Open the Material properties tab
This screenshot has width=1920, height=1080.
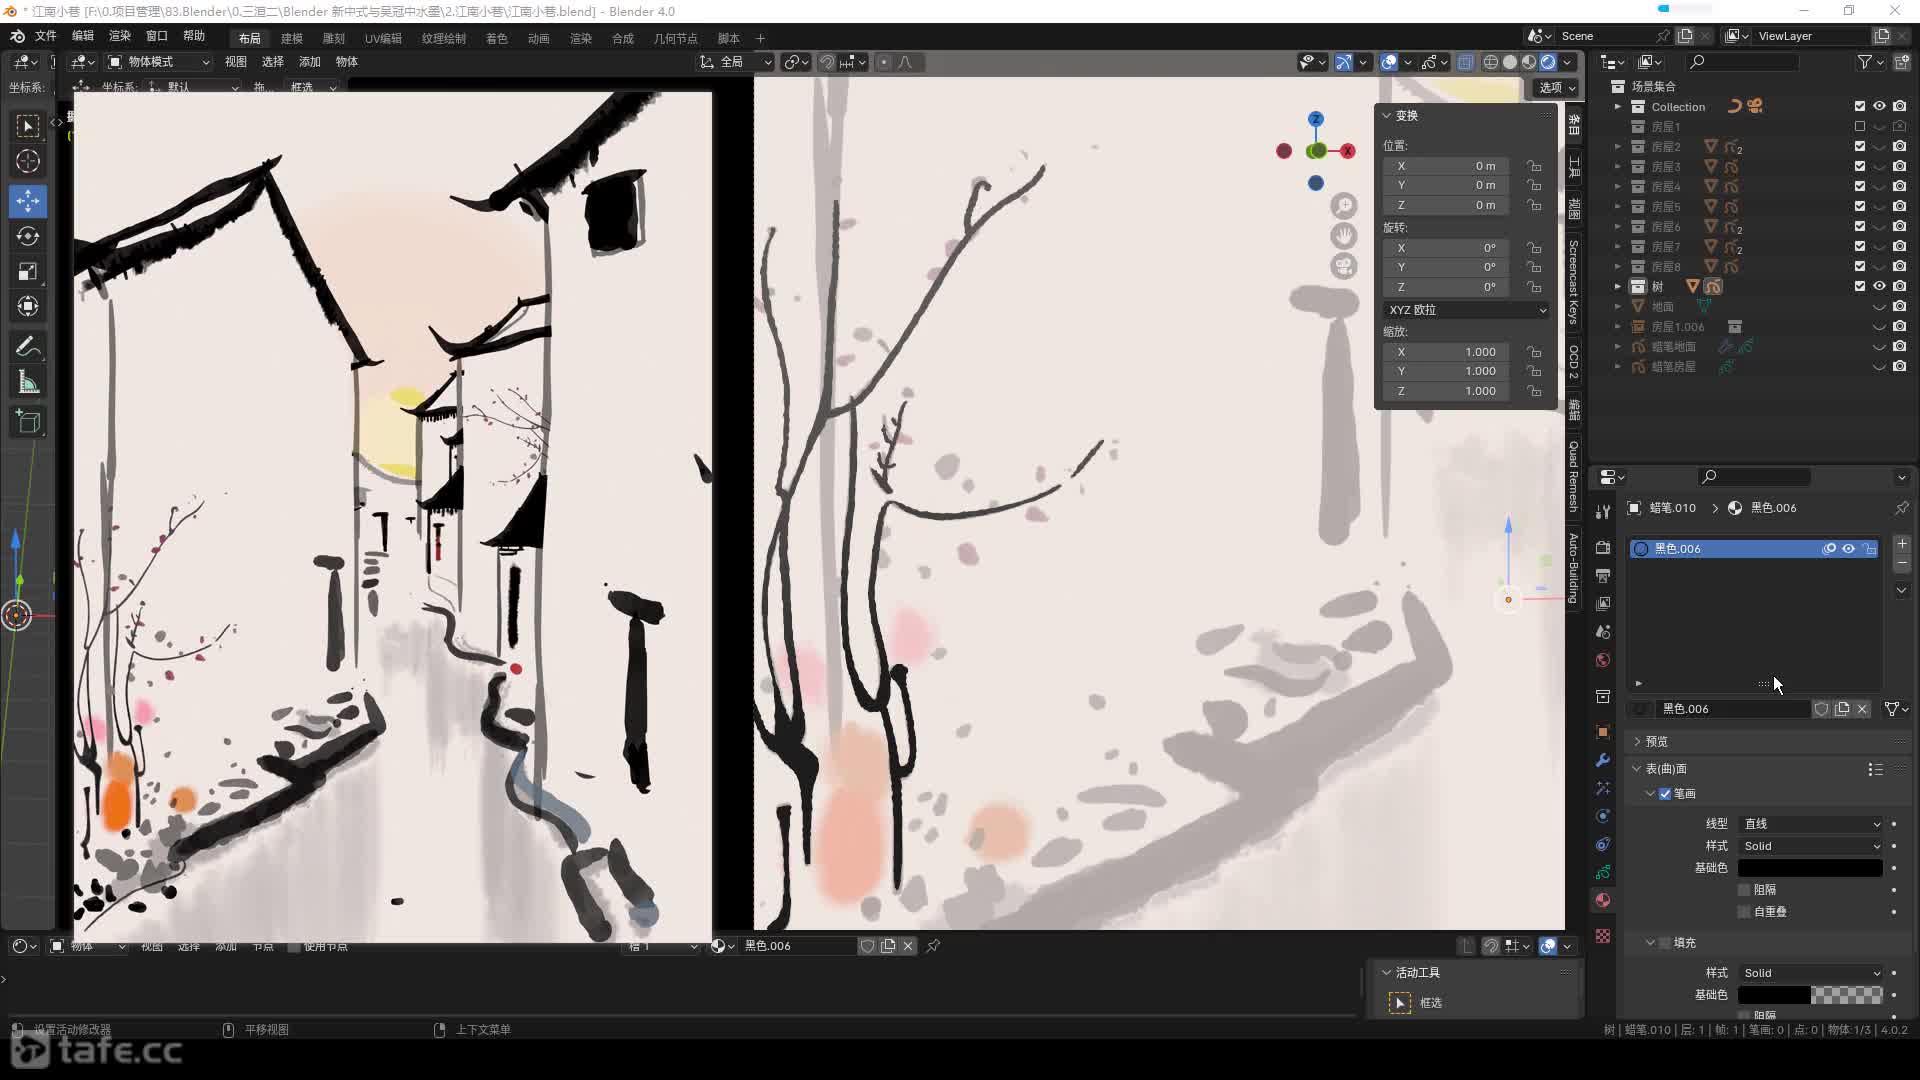[1603, 900]
